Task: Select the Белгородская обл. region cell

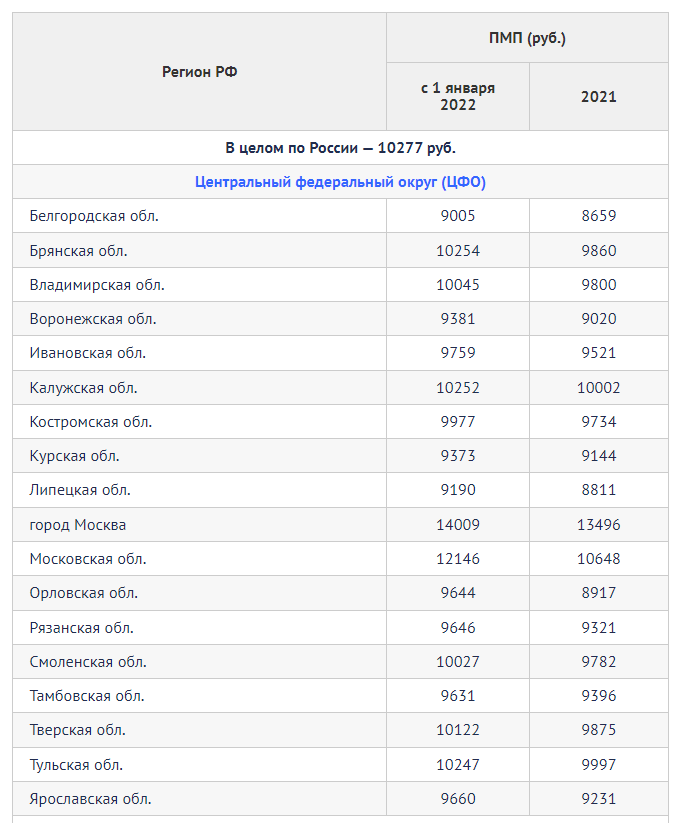Action: coord(94,216)
